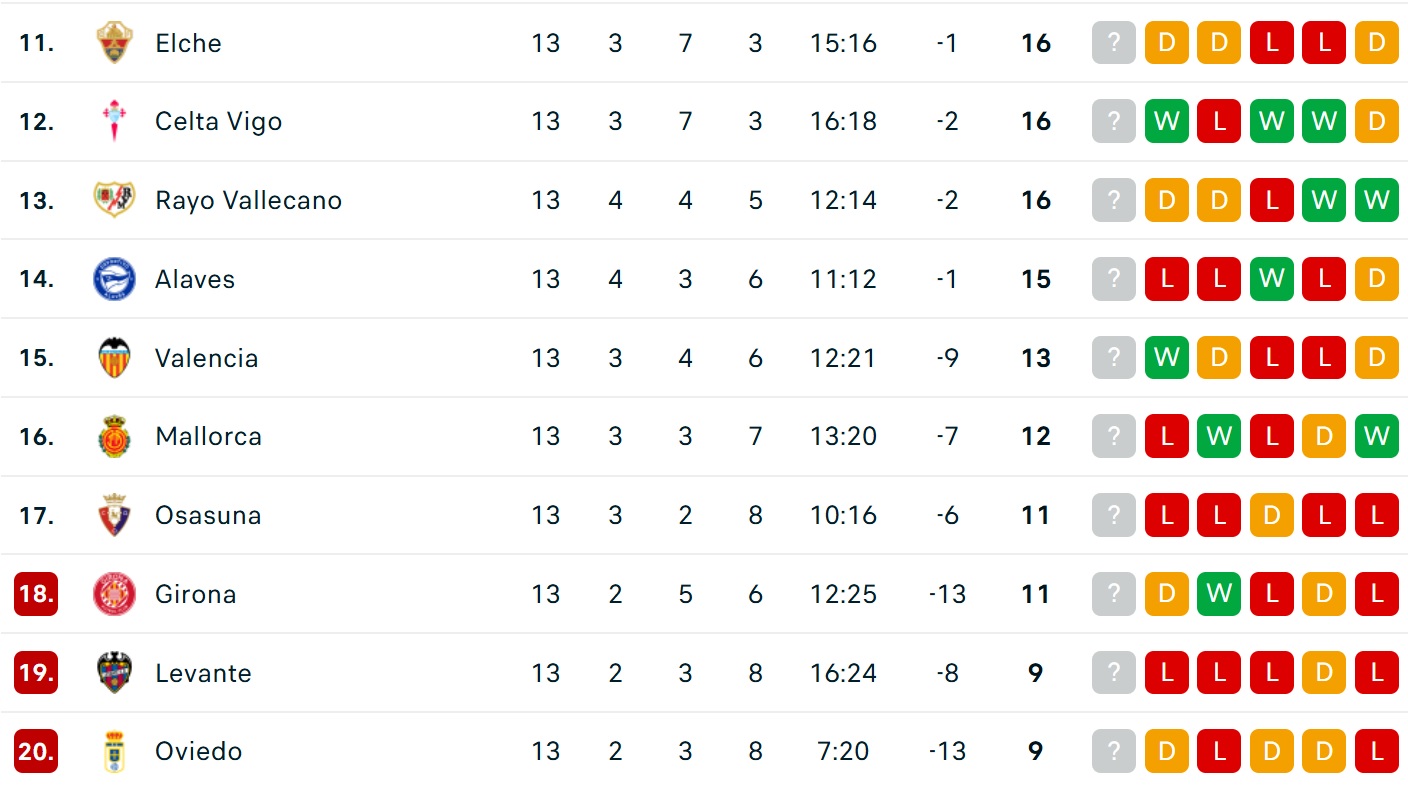Click Celta Vigo's upcoming match question-mark badge

[x=1114, y=121]
